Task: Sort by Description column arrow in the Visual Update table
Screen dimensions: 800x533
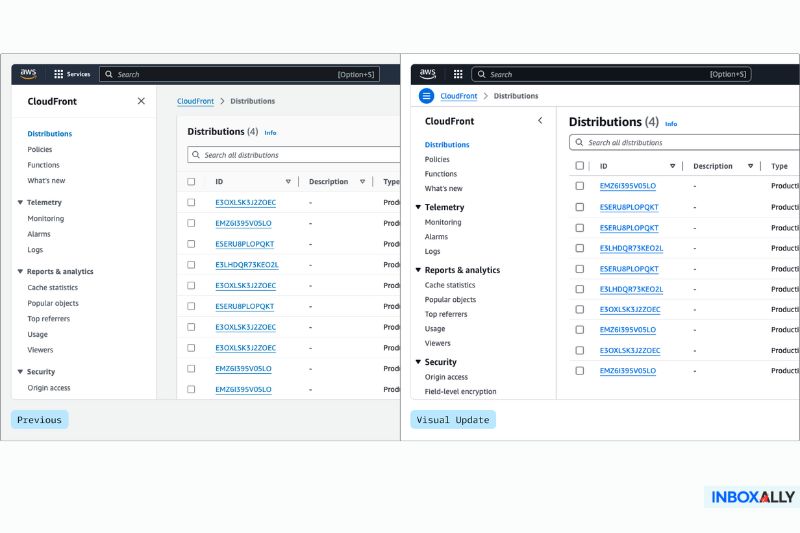Action: click(x=751, y=166)
